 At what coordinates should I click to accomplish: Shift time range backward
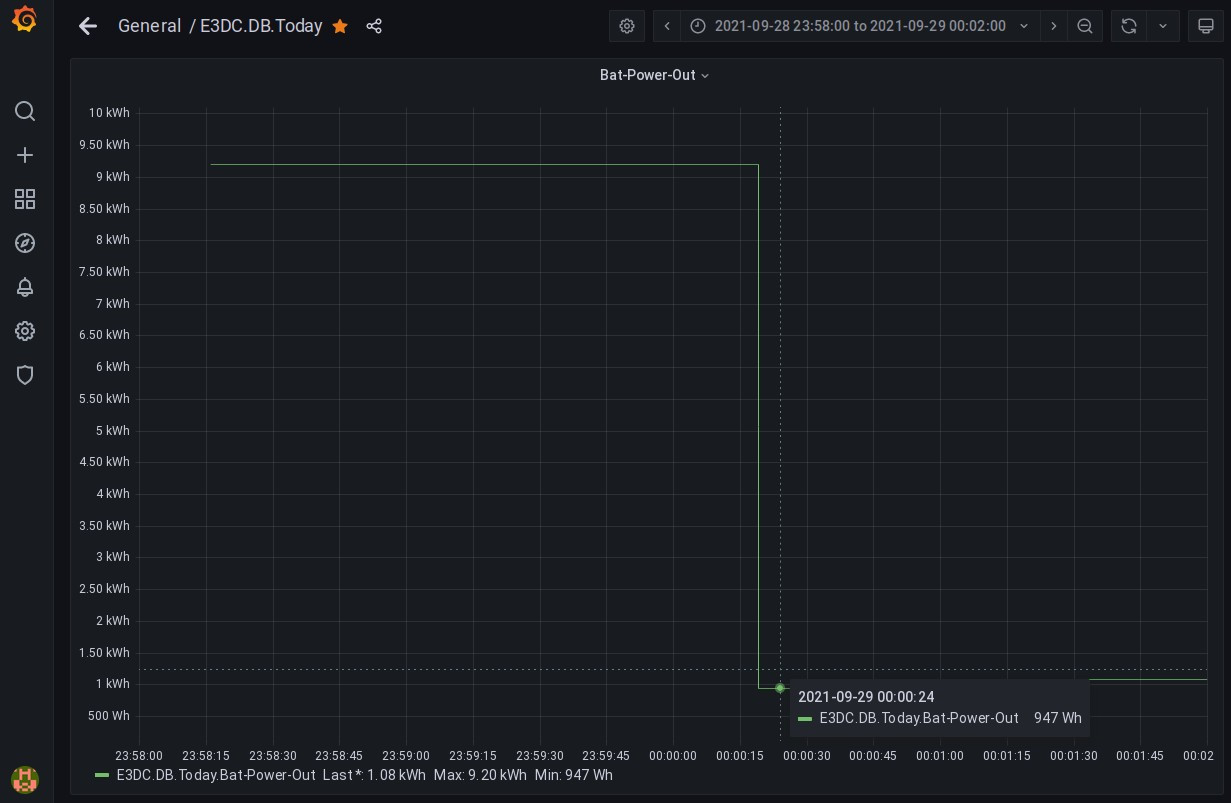click(667, 27)
